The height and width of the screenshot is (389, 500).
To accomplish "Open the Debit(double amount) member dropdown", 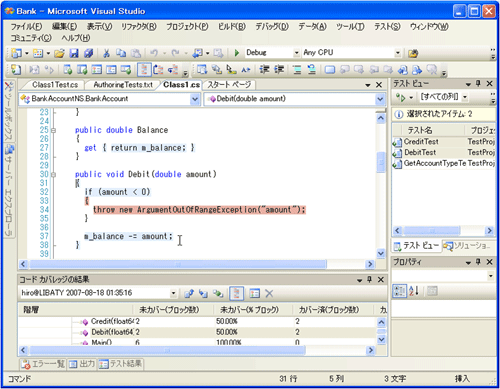I will click(x=380, y=99).
